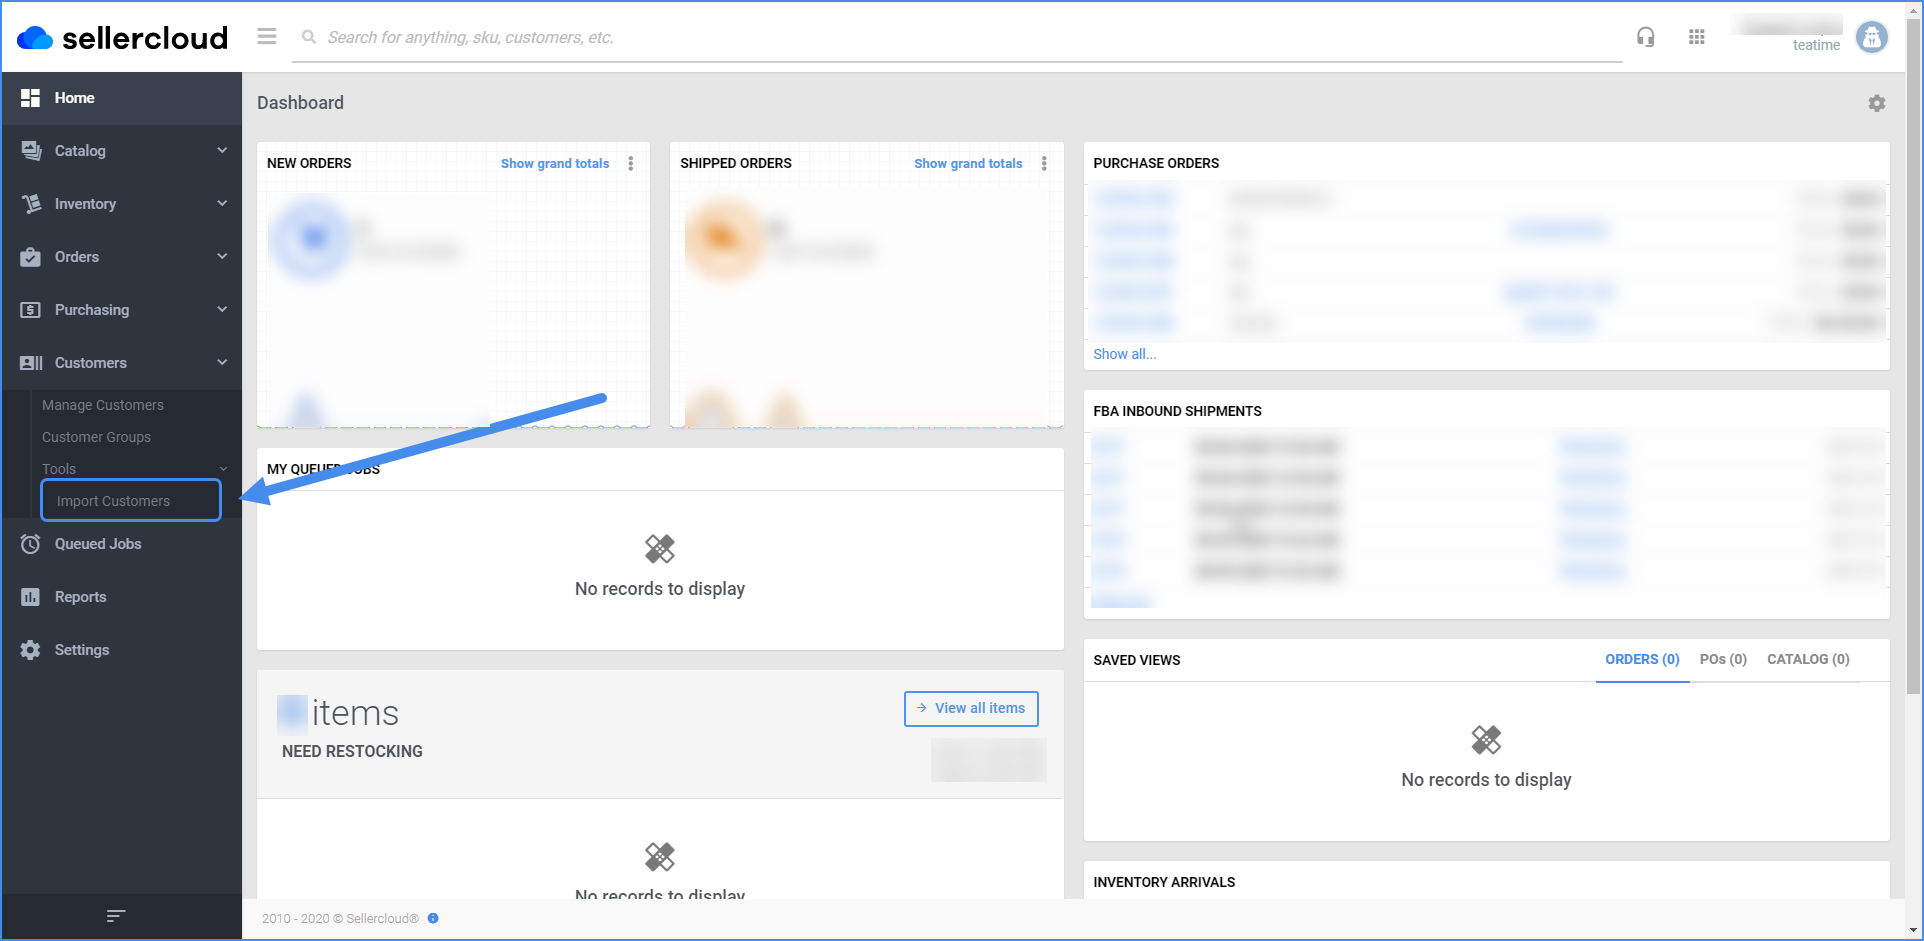Click the Tools submenu label

tap(59, 469)
